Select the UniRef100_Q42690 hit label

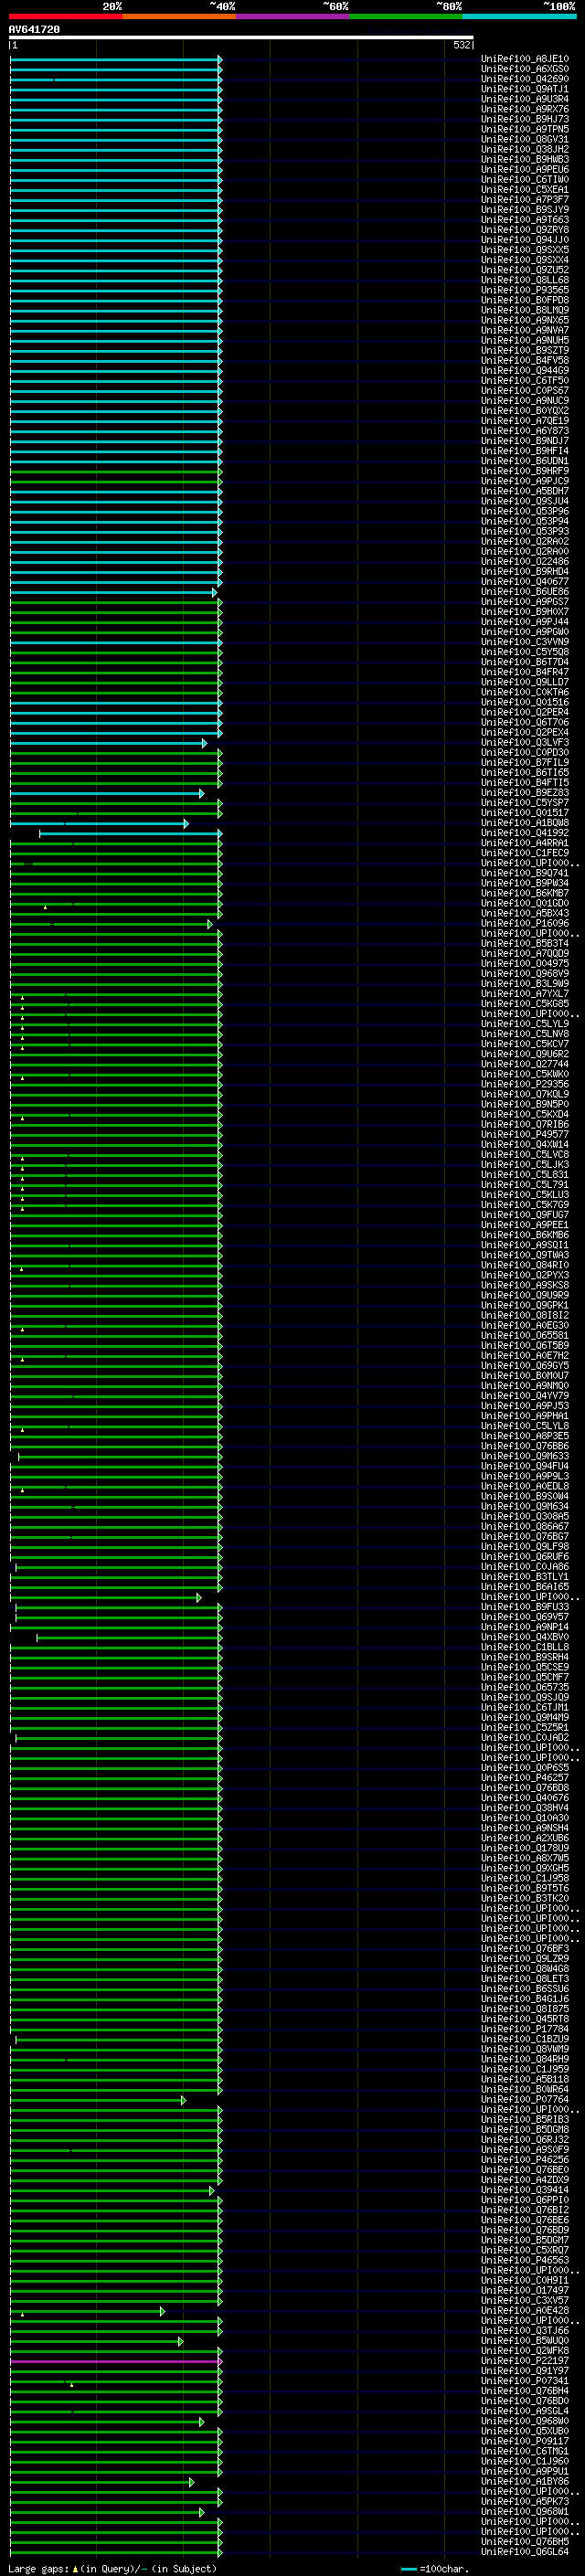click(x=525, y=79)
